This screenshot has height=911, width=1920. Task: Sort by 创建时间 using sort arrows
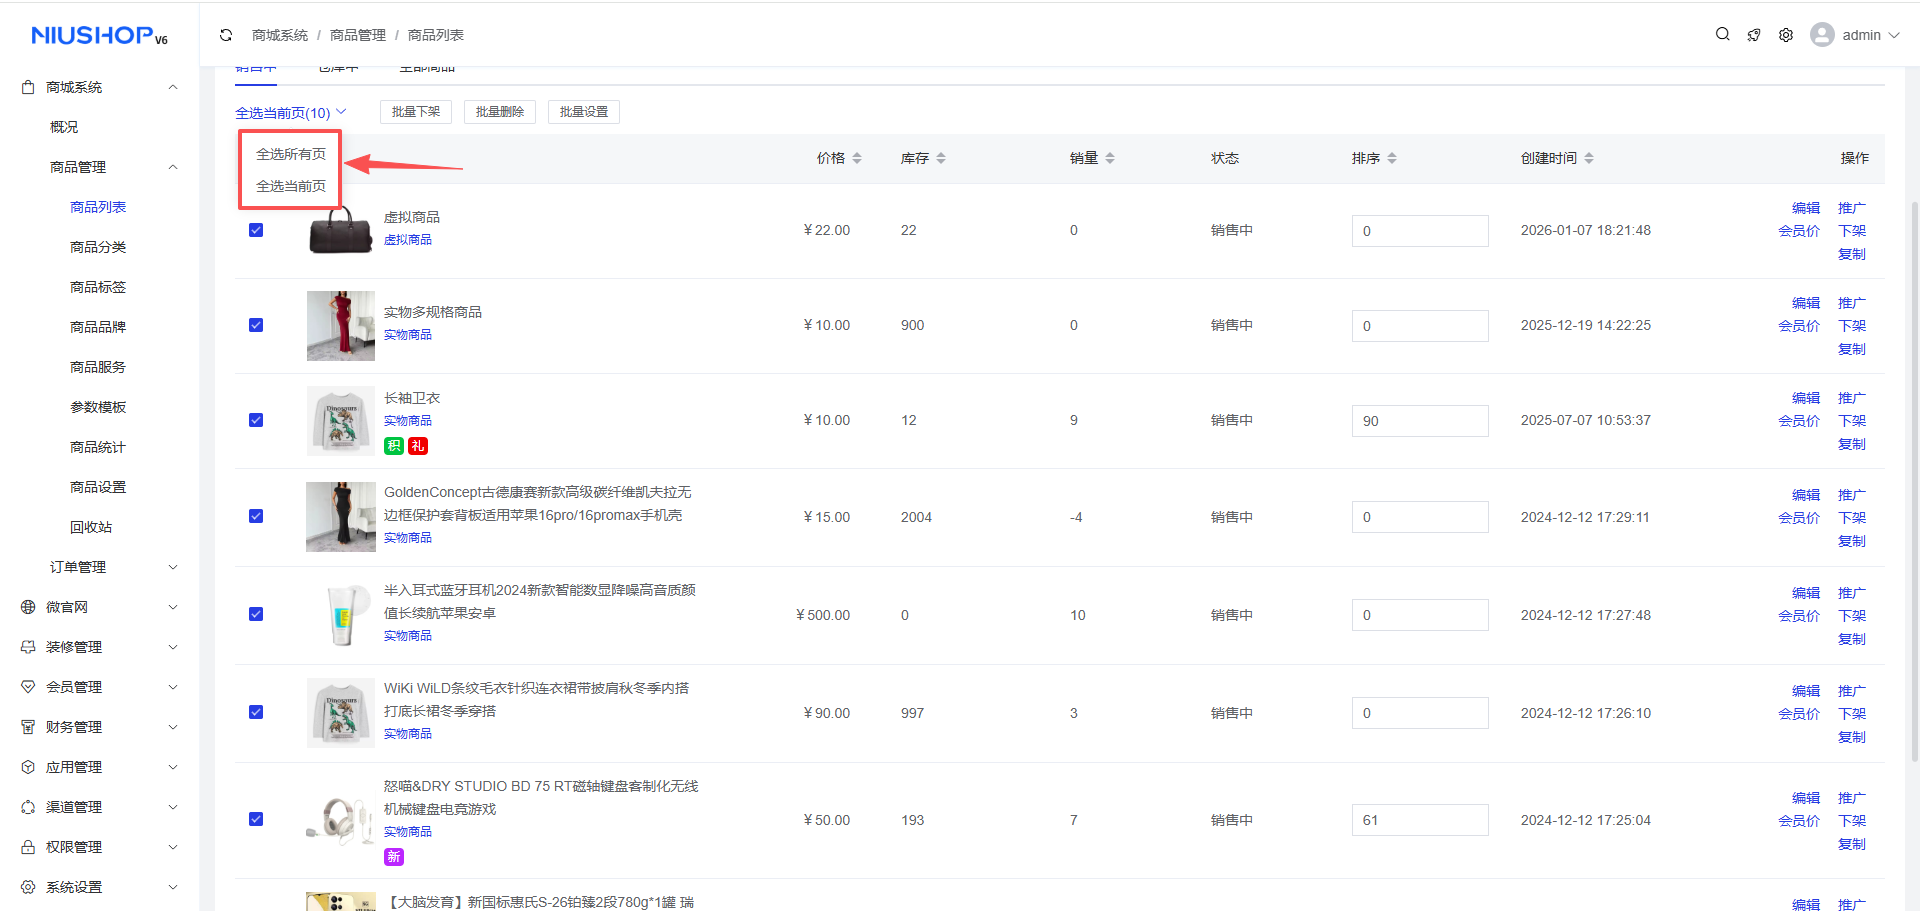[1589, 158]
